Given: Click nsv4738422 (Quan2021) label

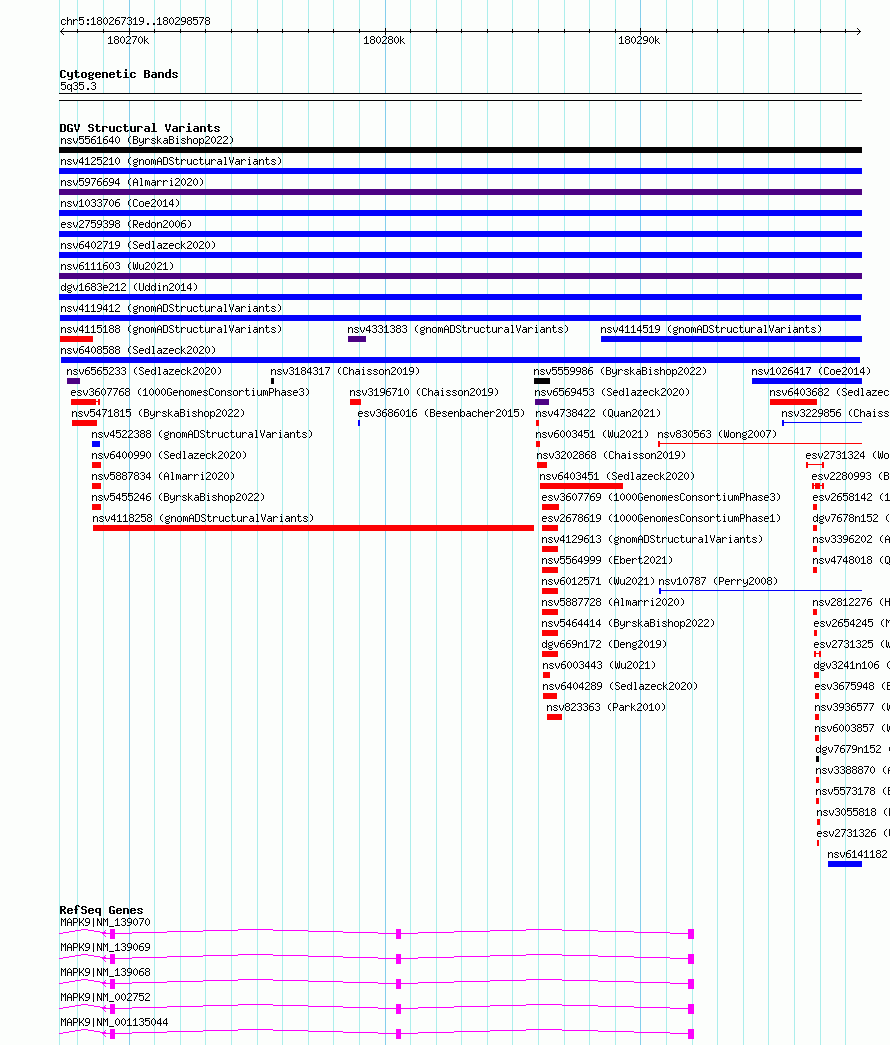Looking at the screenshot, I should [x=598, y=413].
